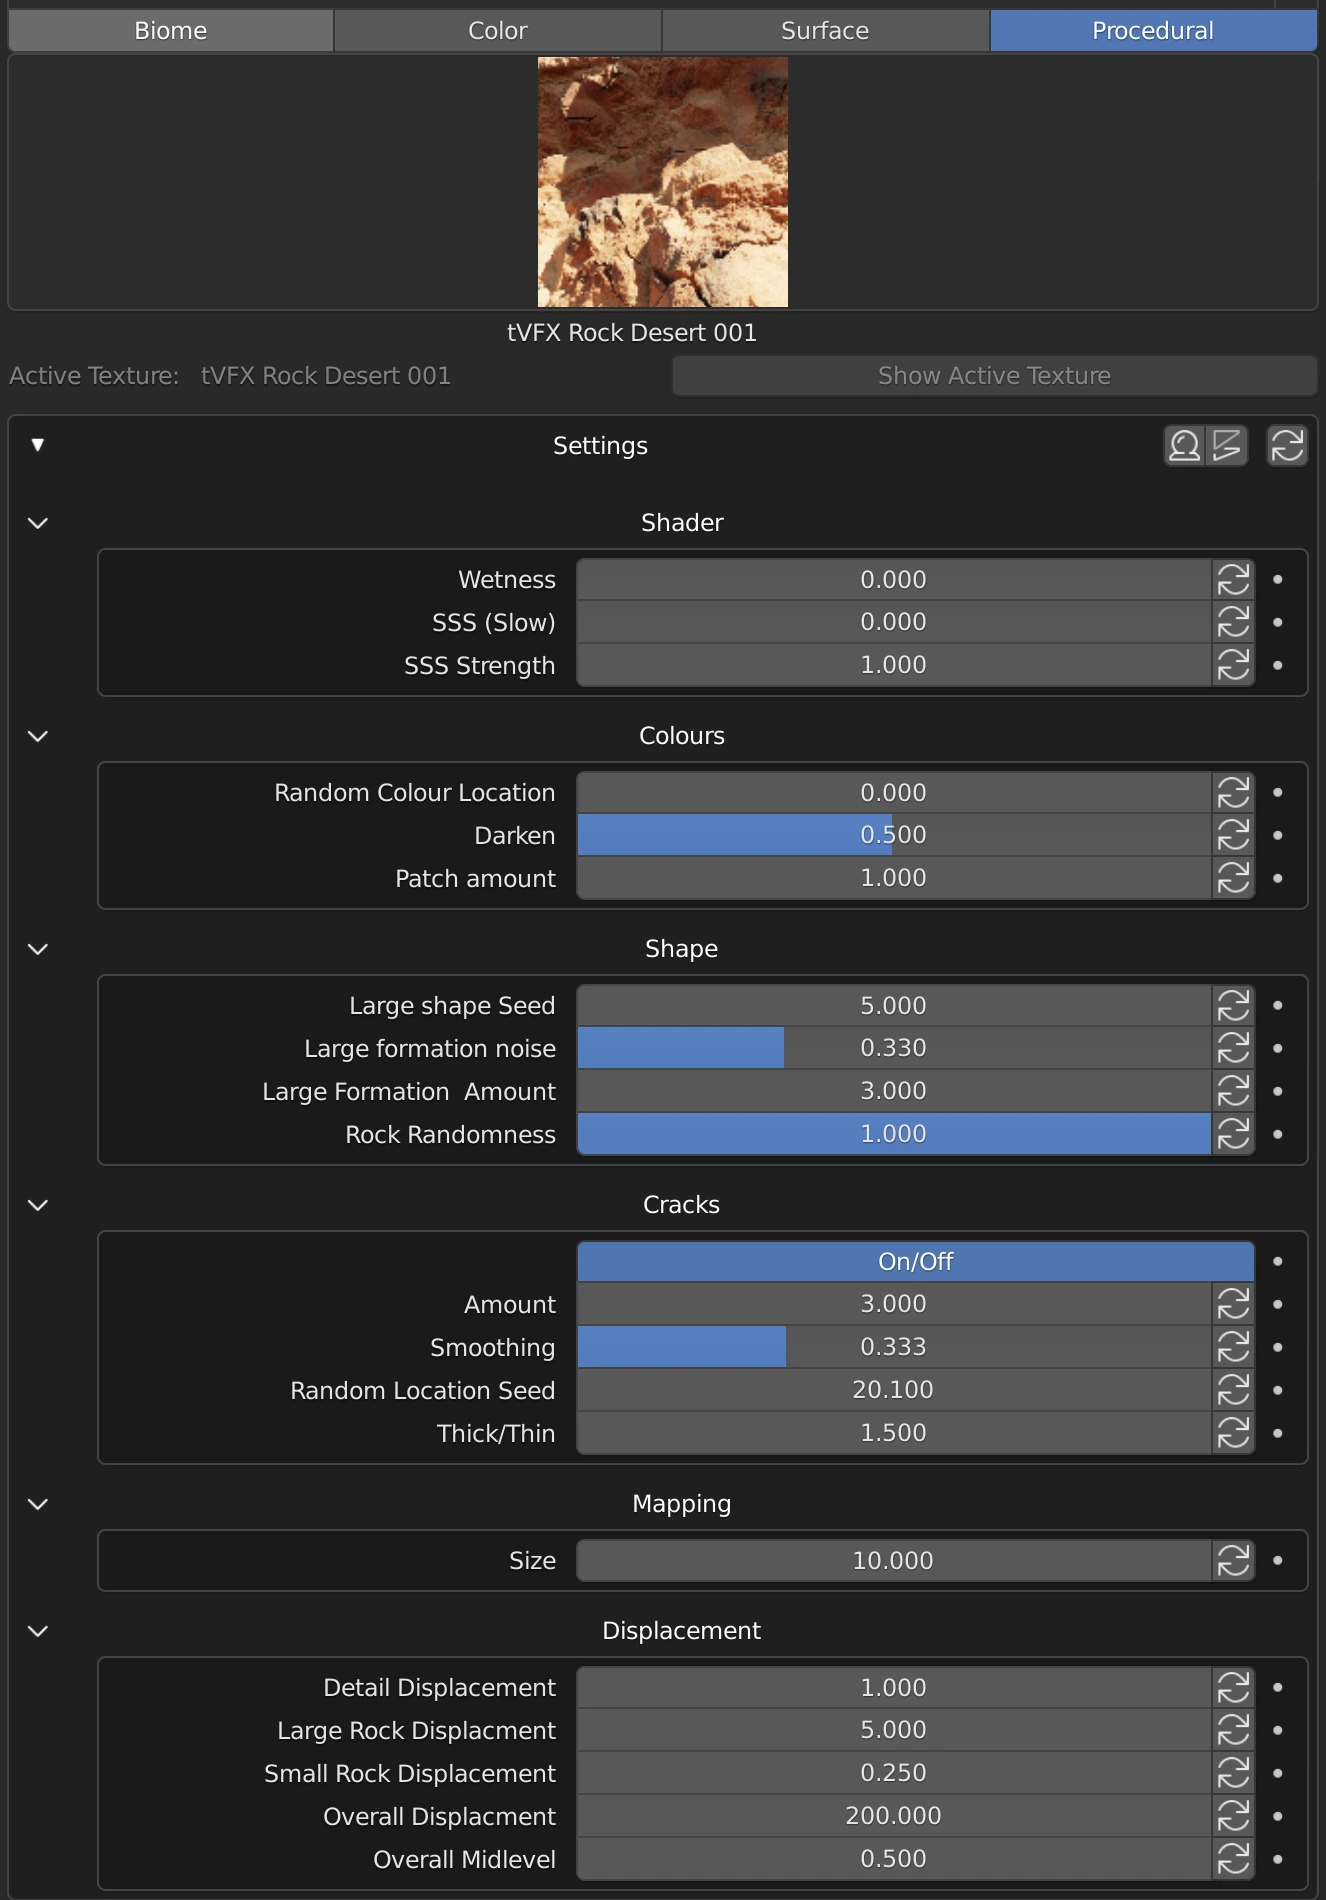Collapse the Displacement section chevron

click(x=38, y=1631)
